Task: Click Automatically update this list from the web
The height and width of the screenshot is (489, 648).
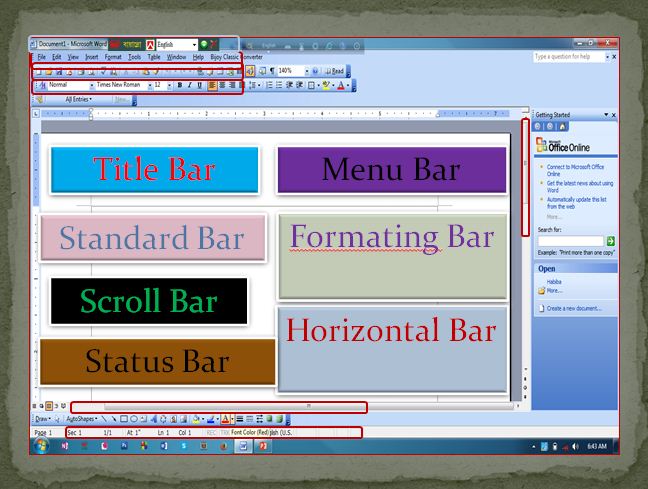Action: point(577,203)
